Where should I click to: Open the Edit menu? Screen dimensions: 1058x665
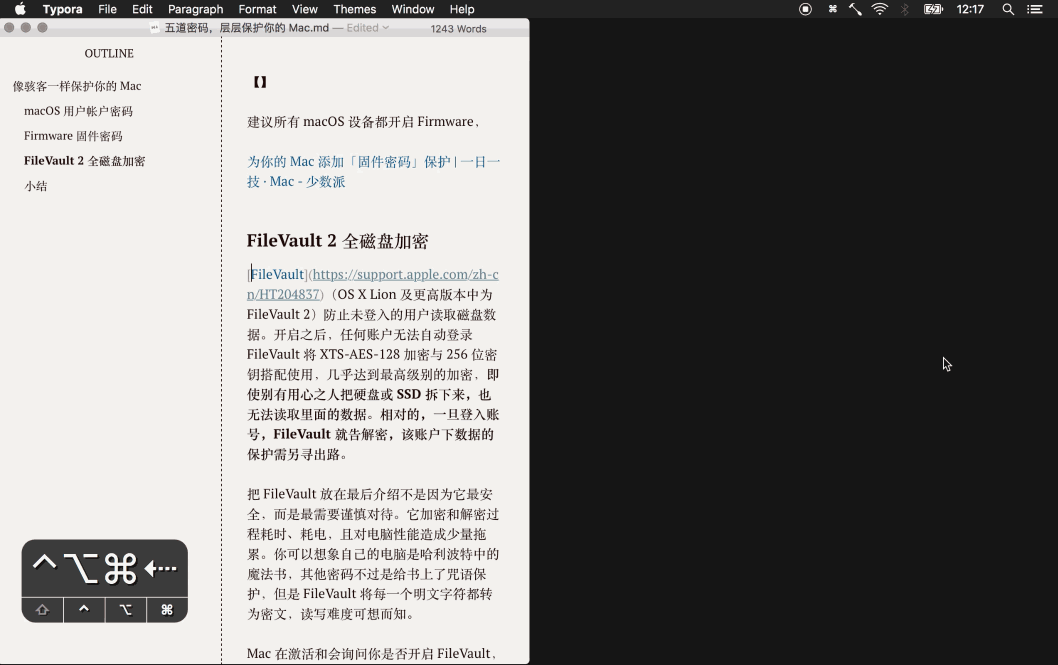pos(142,9)
